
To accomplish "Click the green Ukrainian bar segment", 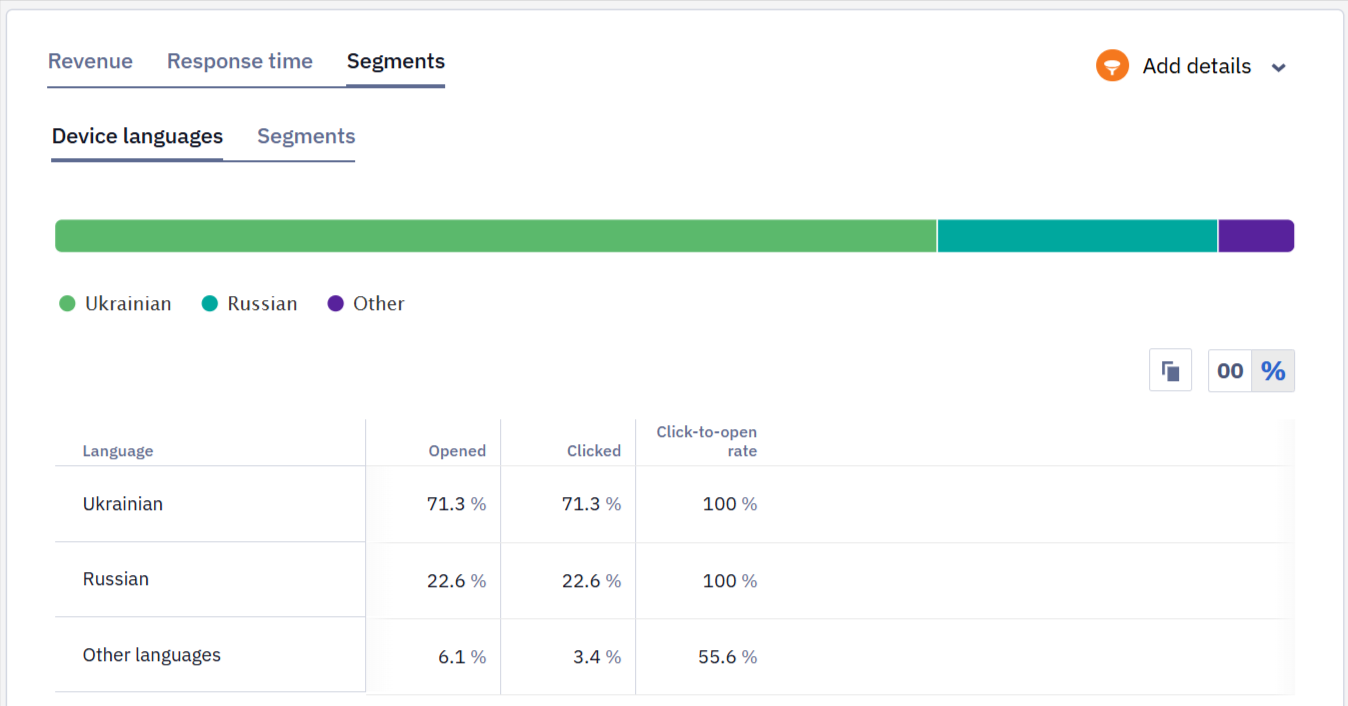I will pyautogui.click(x=496, y=236).
